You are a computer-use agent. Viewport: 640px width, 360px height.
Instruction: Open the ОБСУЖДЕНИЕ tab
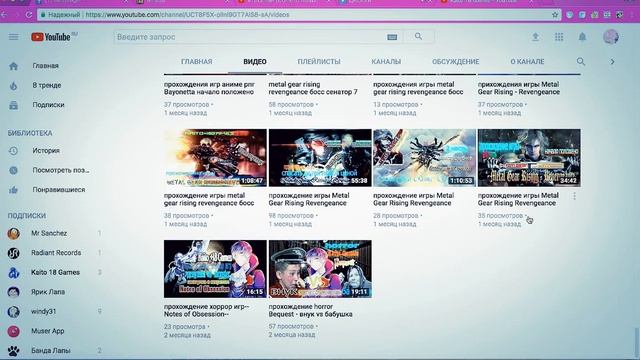456,62
